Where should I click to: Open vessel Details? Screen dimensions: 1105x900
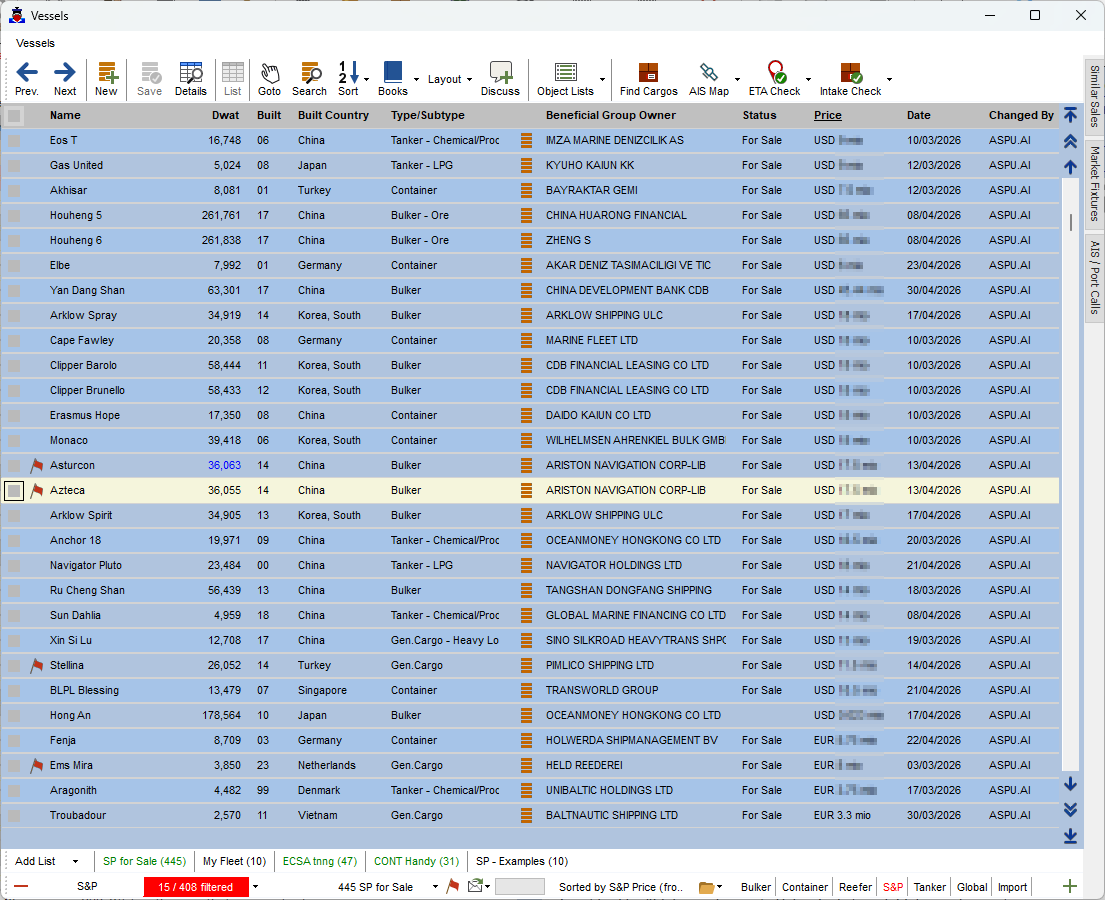(190, 78)
